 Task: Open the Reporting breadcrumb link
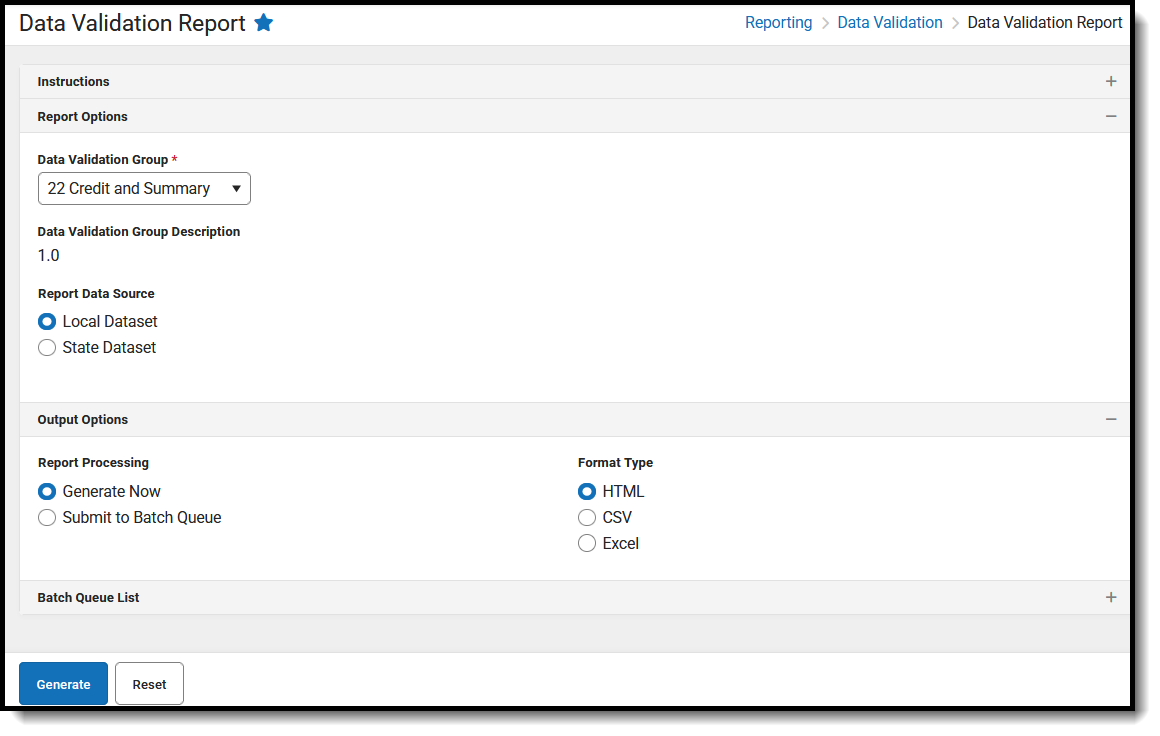[x=778, y=23]
